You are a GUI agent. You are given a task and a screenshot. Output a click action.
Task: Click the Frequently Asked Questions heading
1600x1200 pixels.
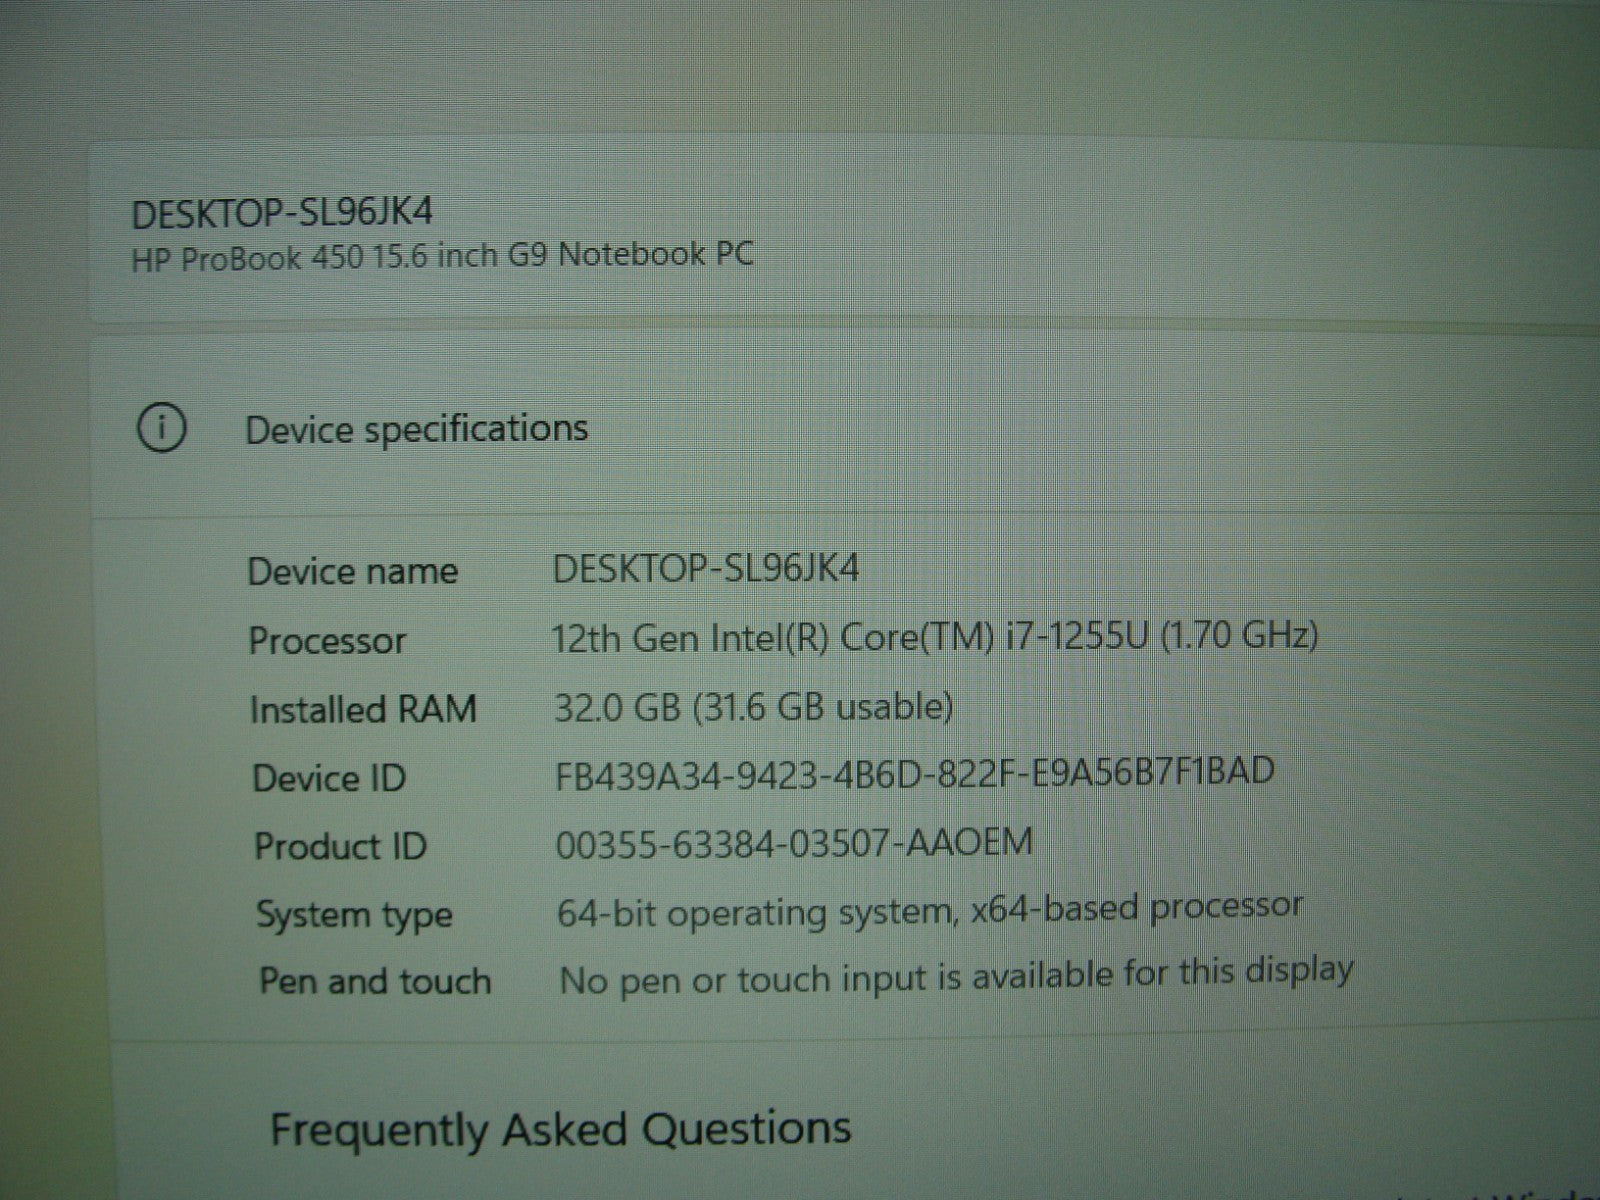pyautogui.click(x=561, y=1129)
